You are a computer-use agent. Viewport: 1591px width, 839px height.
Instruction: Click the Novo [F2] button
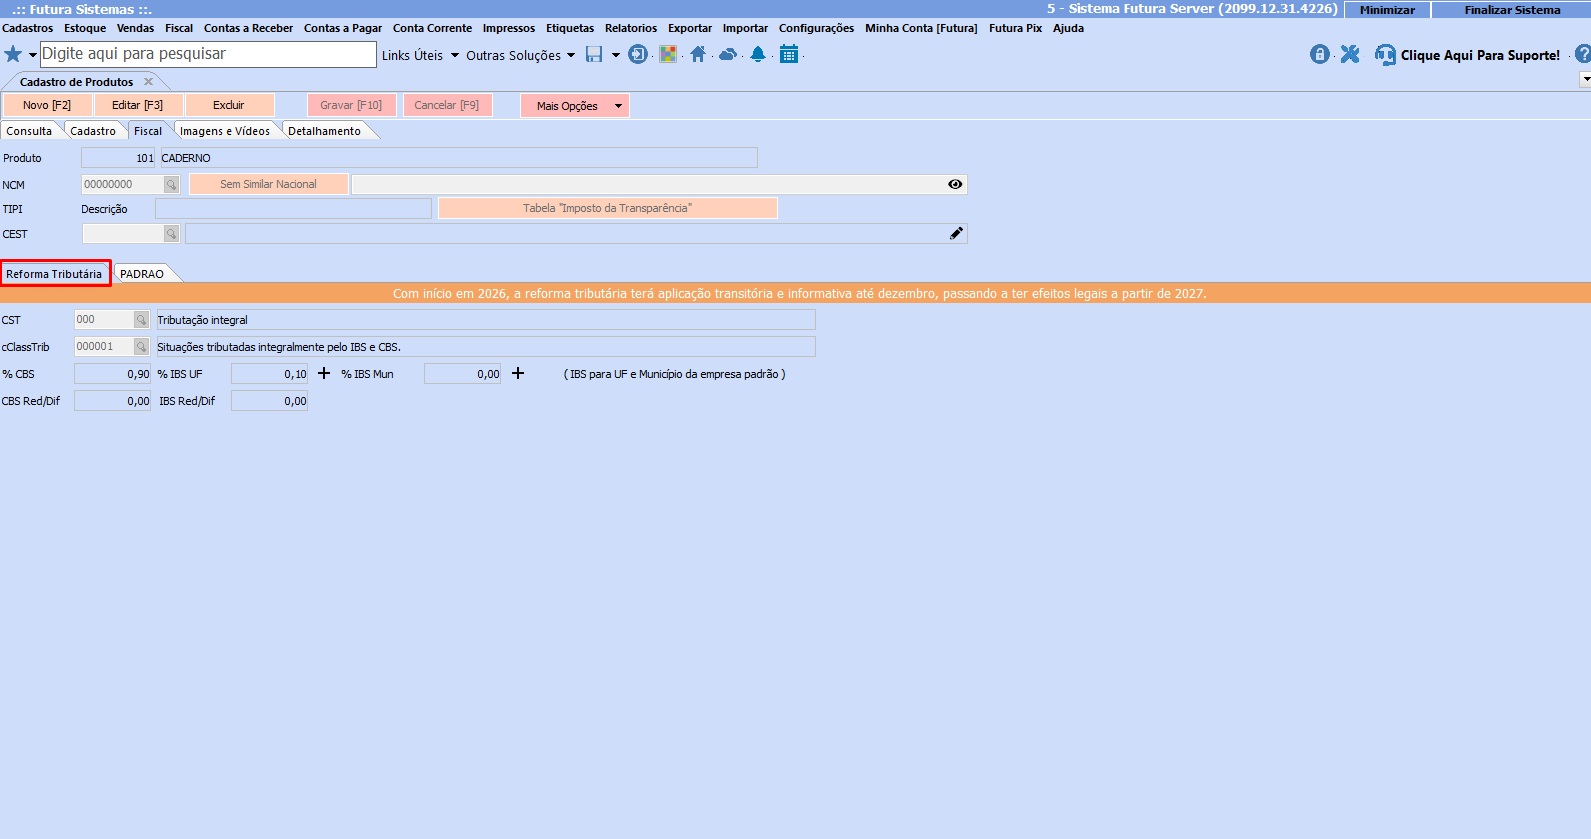tap(47, 105)
